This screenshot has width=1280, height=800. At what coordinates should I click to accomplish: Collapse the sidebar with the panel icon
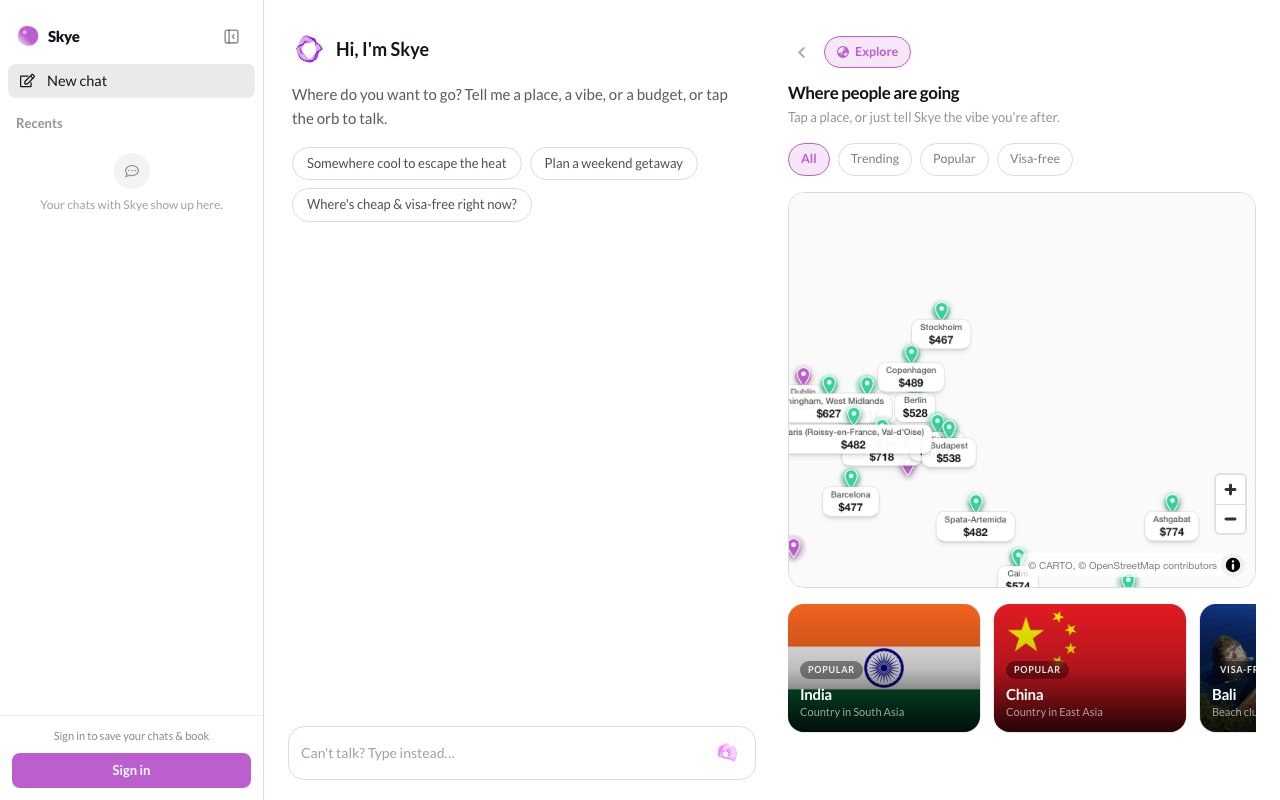coord(231,37)
